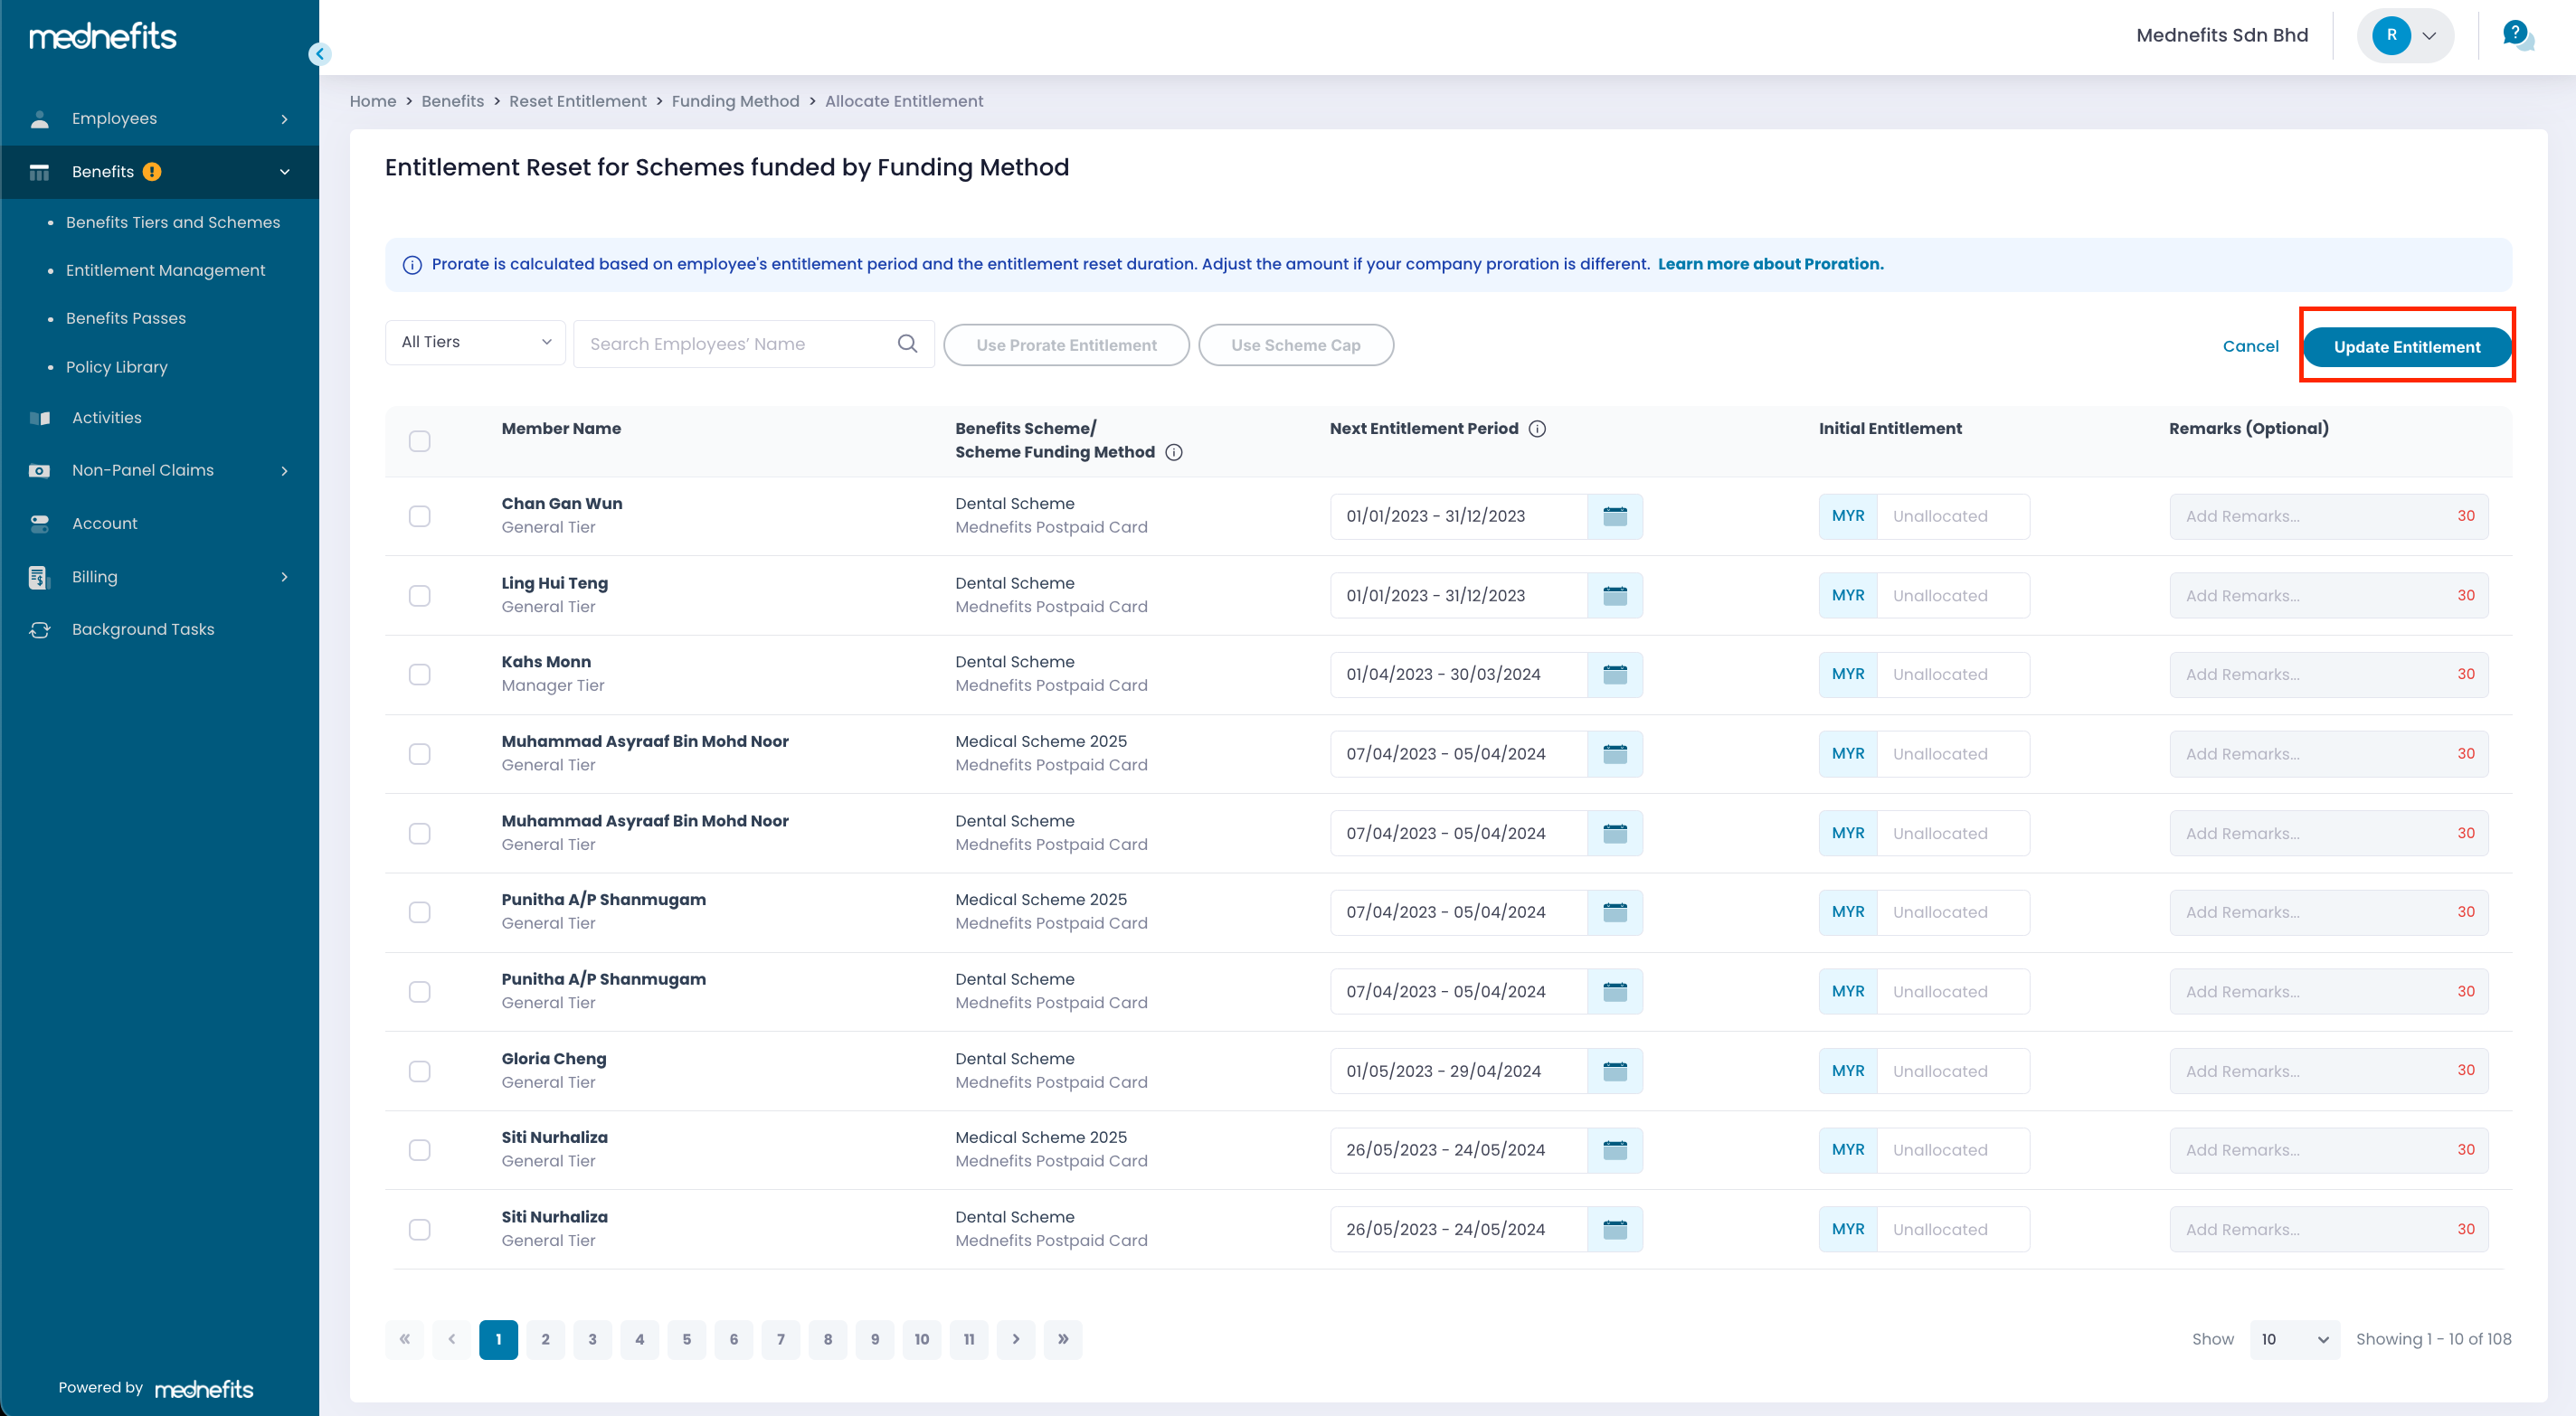Go to last page double-arrow icon
The height and width of the screenshot is (1416, 2576).
point(1062,1339)
